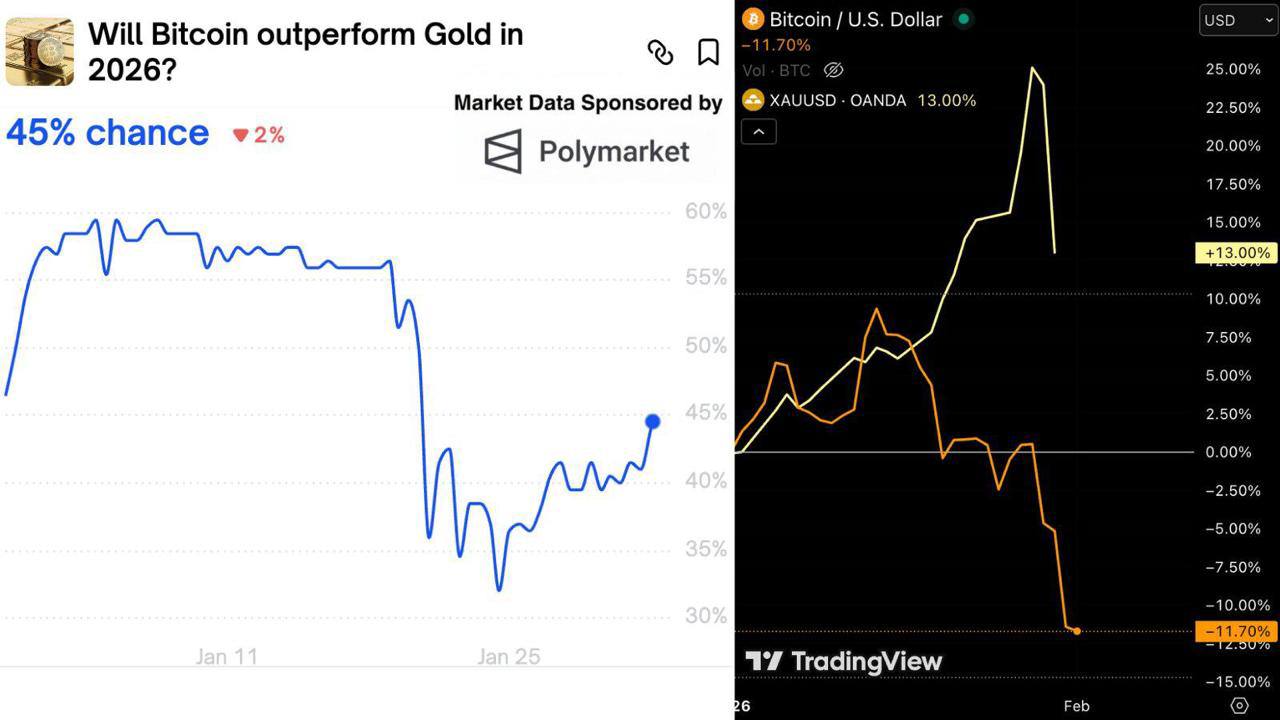Click the Feb label on time axis
The height and width of the screenshot is (720, 1280).
coord(1076,705)
